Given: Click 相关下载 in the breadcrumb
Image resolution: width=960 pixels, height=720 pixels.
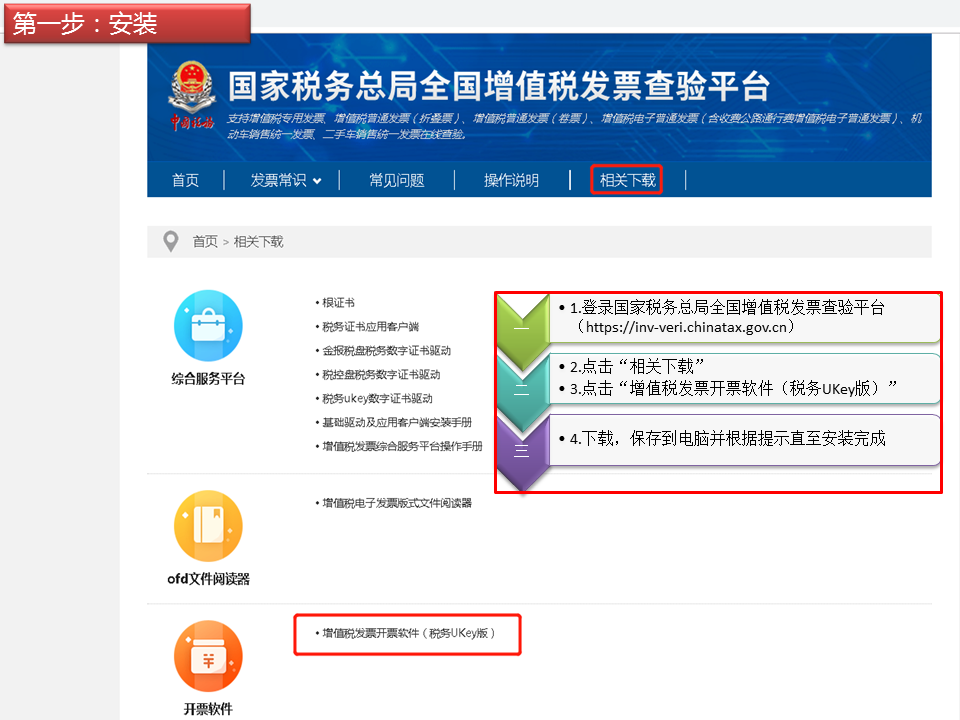Looking at the screenshot, I should [258, 242].
